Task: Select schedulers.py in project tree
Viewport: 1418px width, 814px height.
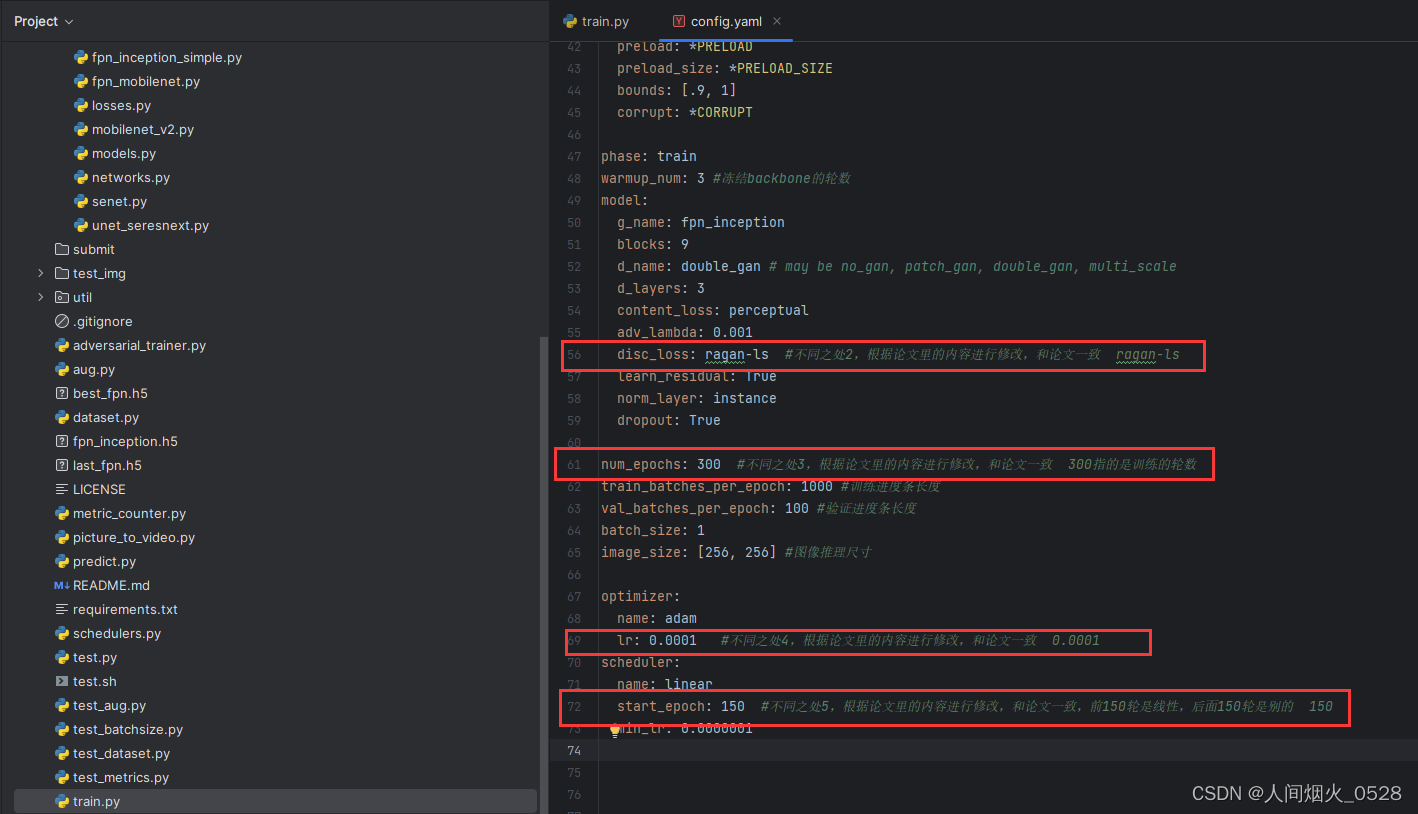Action: pos(117,633)
